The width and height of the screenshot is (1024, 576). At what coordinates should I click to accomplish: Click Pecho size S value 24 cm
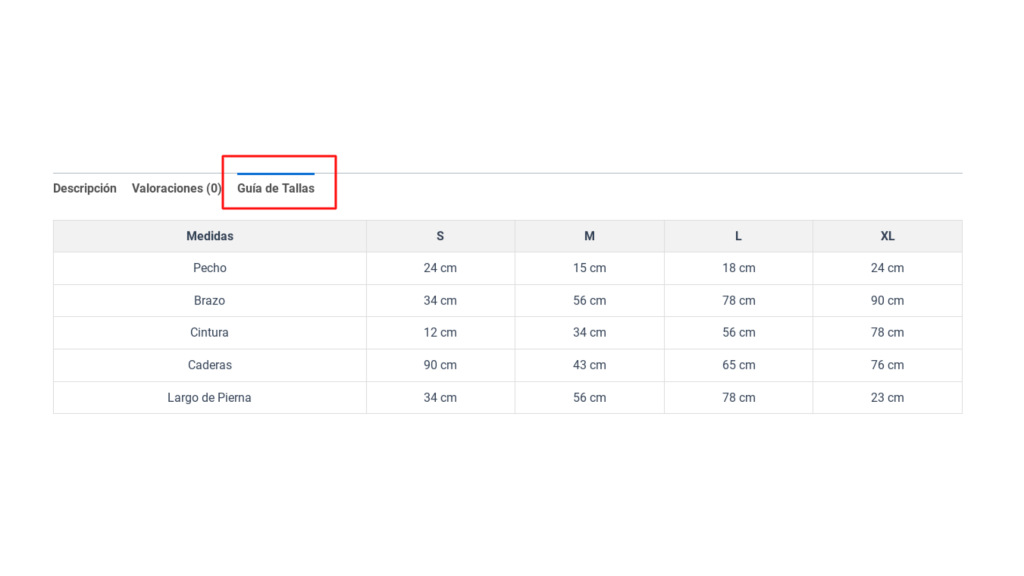[x=440, y=268]
